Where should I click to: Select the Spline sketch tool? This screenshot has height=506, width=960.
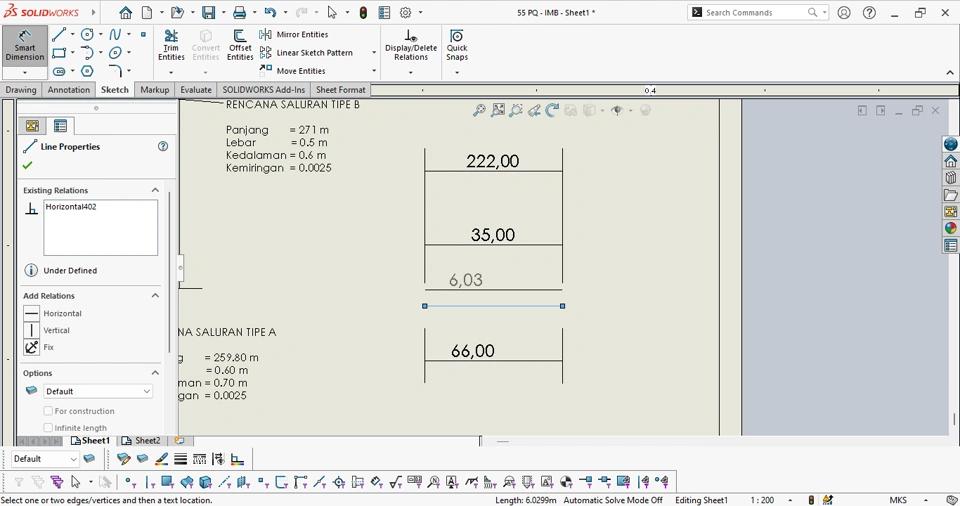tap(115, 35)
